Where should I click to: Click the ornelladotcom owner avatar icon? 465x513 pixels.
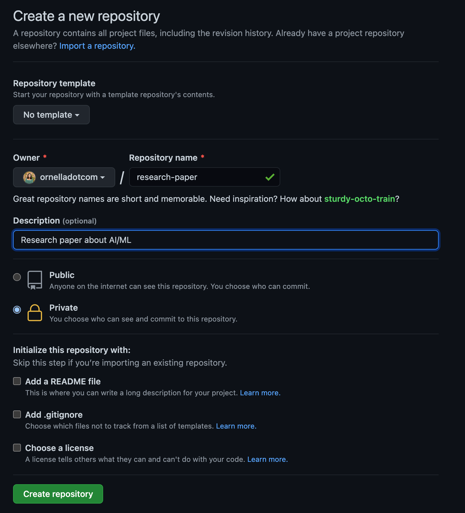tap(29, 177)
